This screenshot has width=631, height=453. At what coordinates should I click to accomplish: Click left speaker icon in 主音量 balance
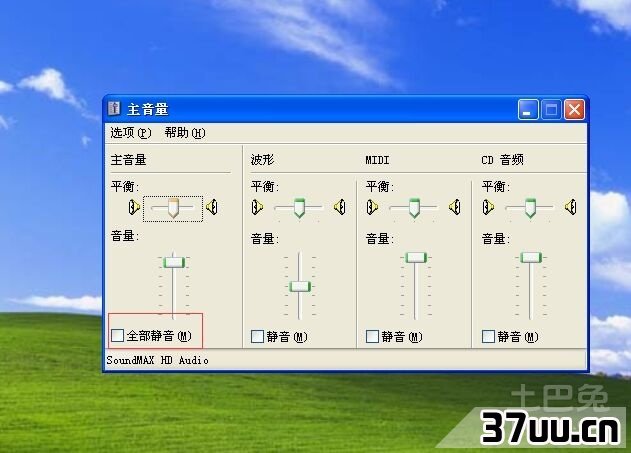pyautogui.click(x=134, y=207)
